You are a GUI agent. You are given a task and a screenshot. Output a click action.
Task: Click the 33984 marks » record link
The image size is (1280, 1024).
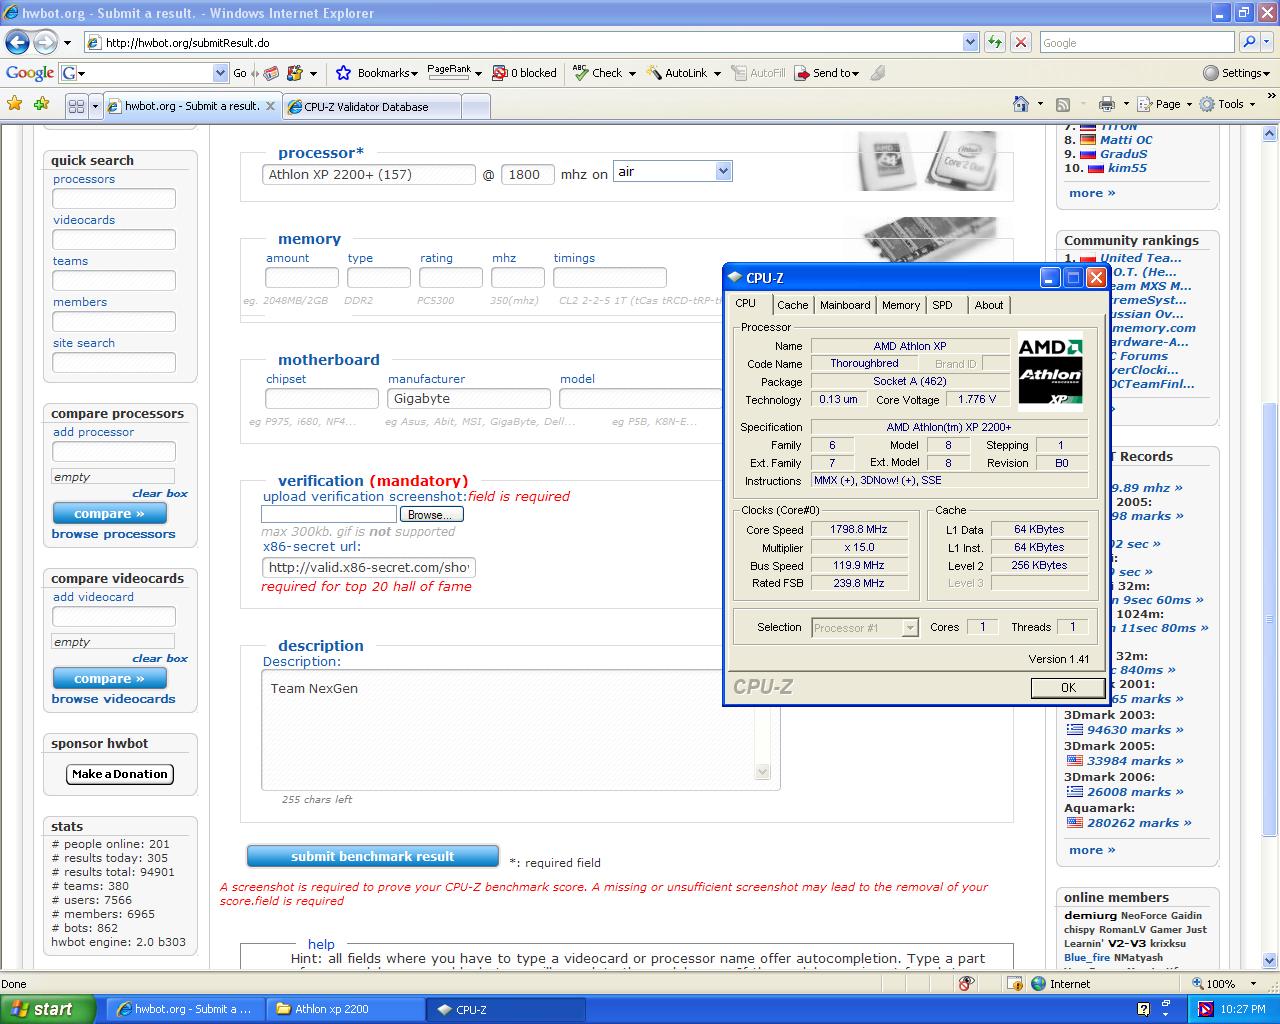[1135, 761]
